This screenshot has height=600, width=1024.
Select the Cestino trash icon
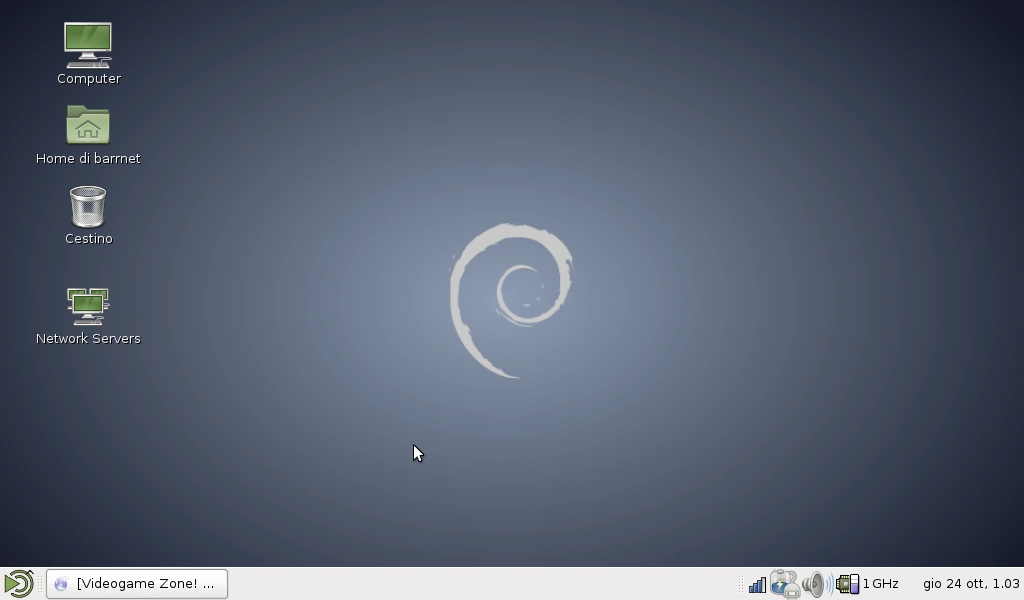tap(88, 207)
